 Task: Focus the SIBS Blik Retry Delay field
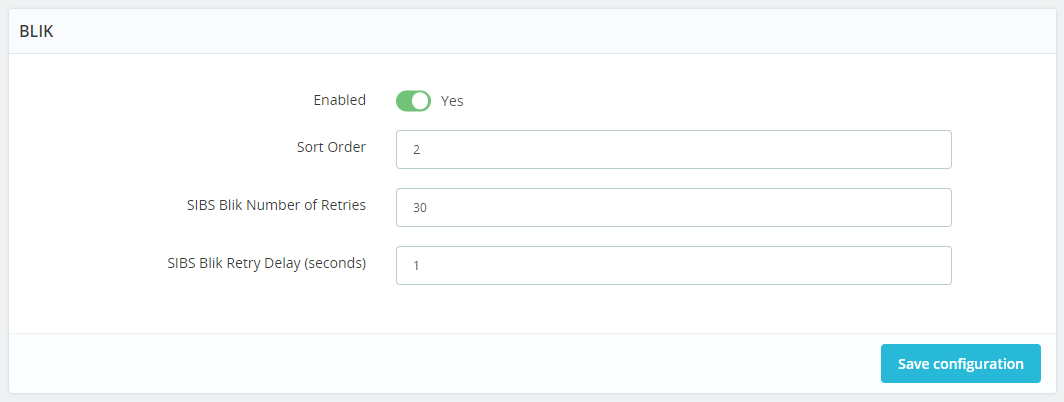(x=673, y=265)
